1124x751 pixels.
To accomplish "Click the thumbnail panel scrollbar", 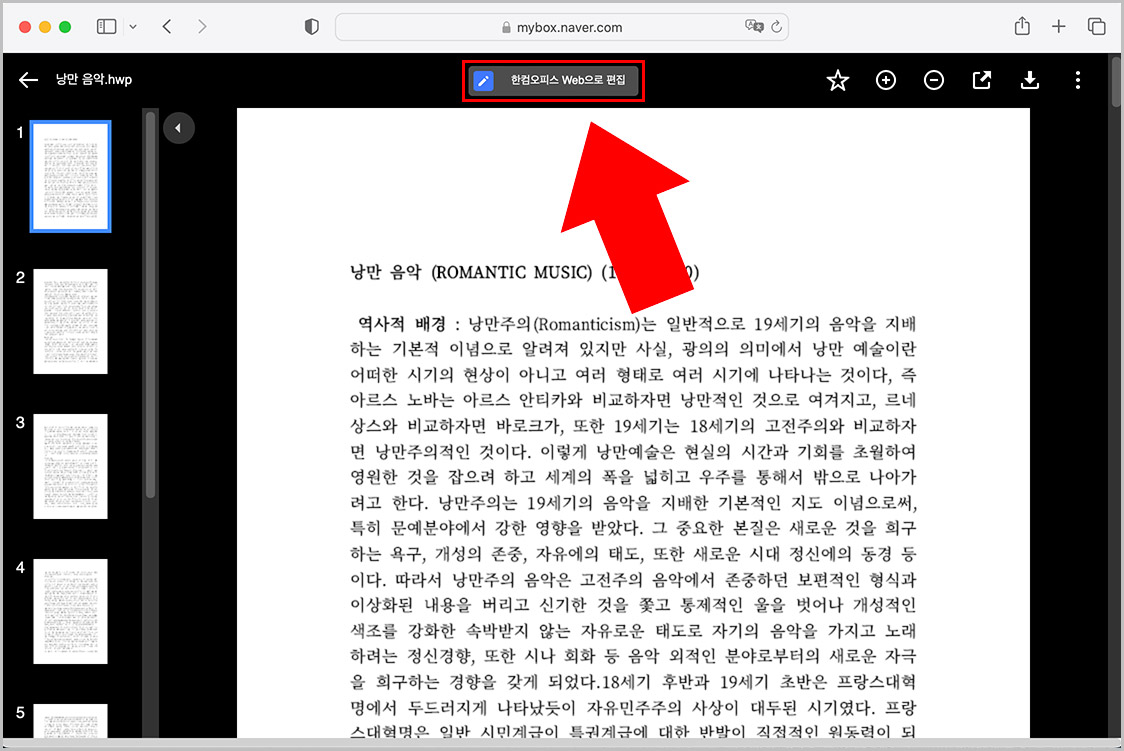I will [150, 305].
